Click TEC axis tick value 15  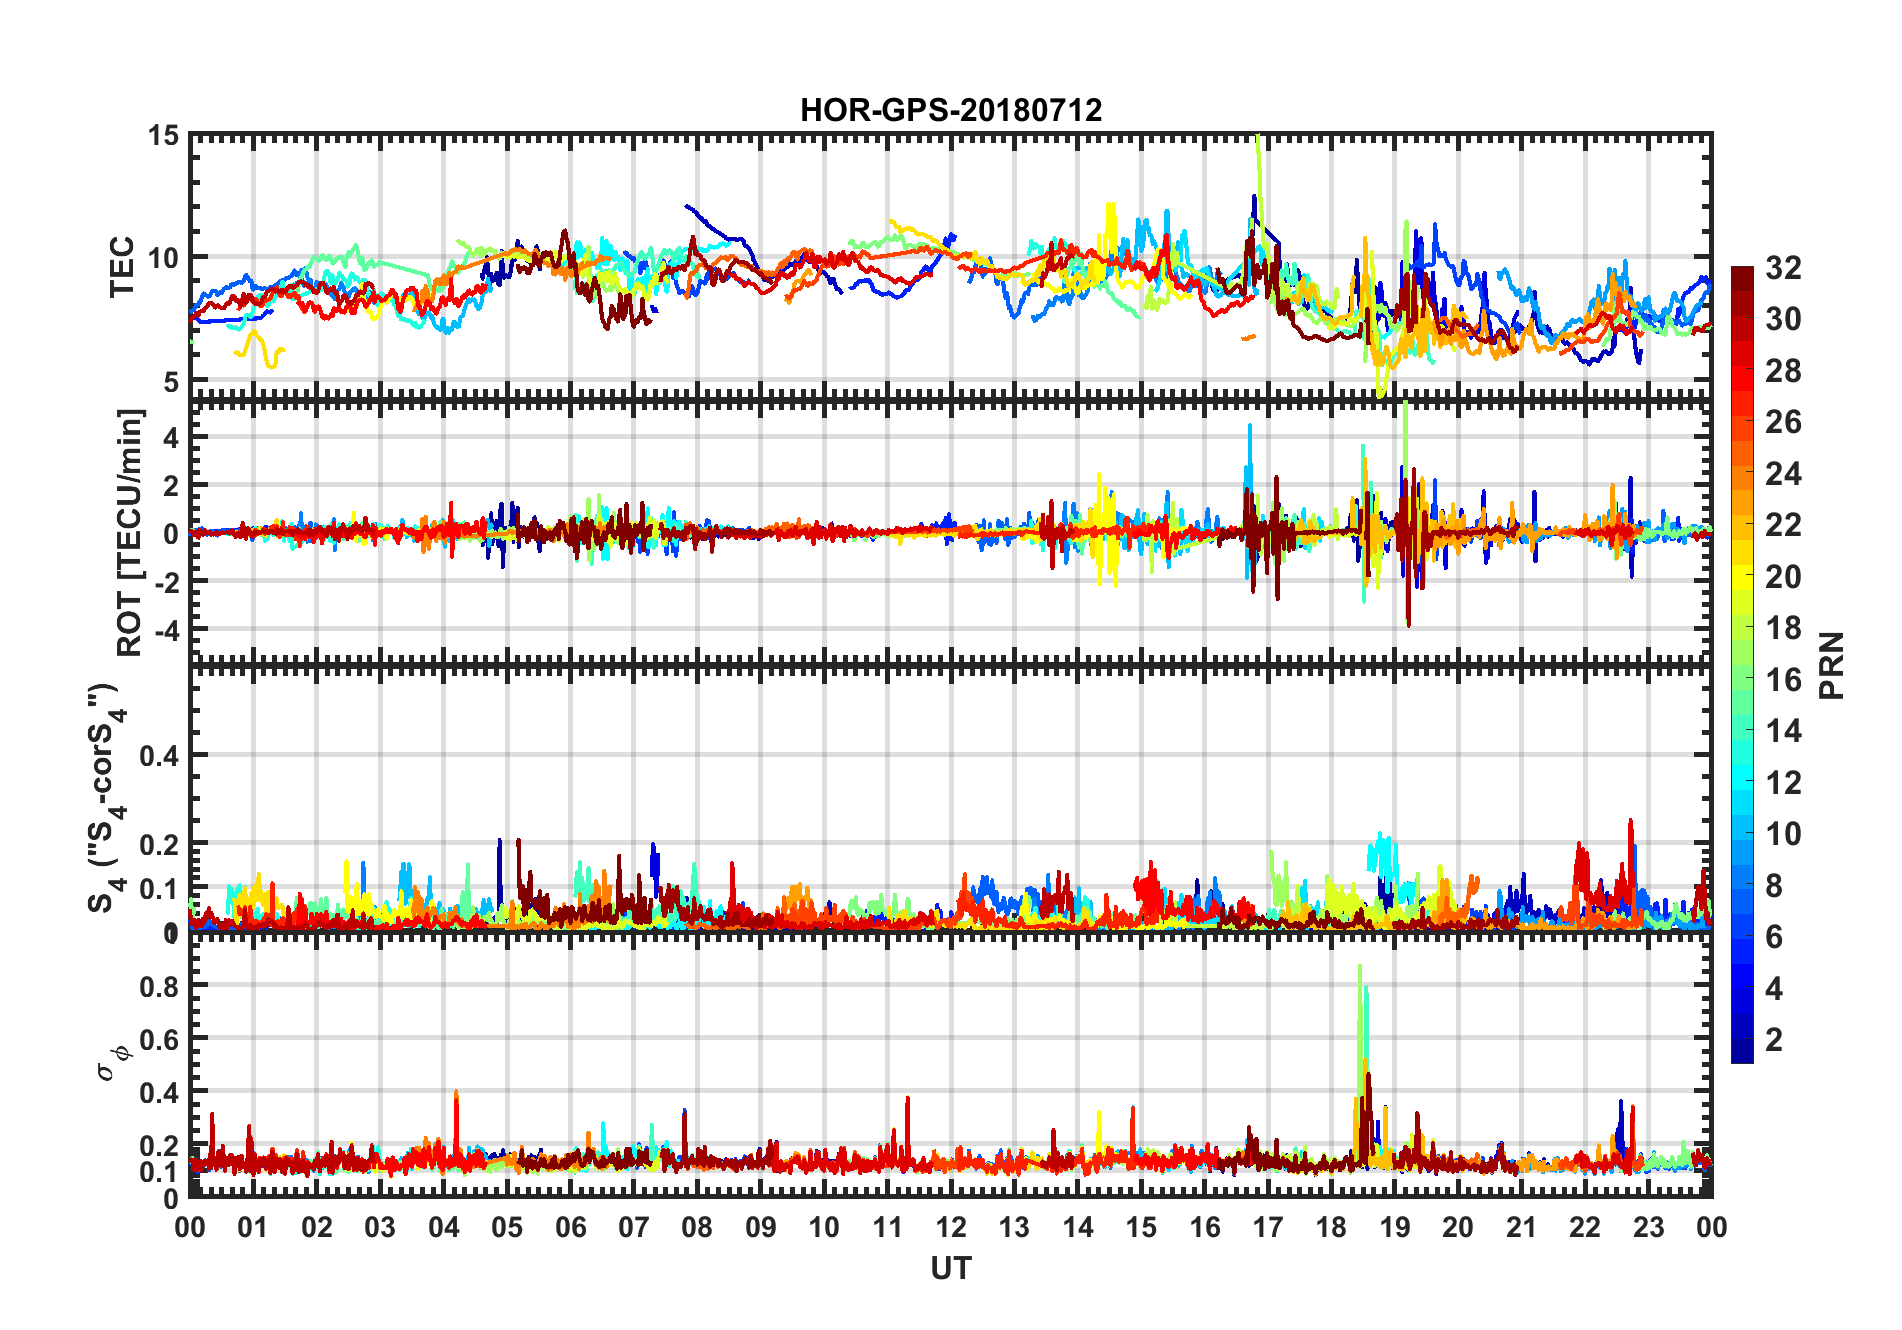pos(163,136)
